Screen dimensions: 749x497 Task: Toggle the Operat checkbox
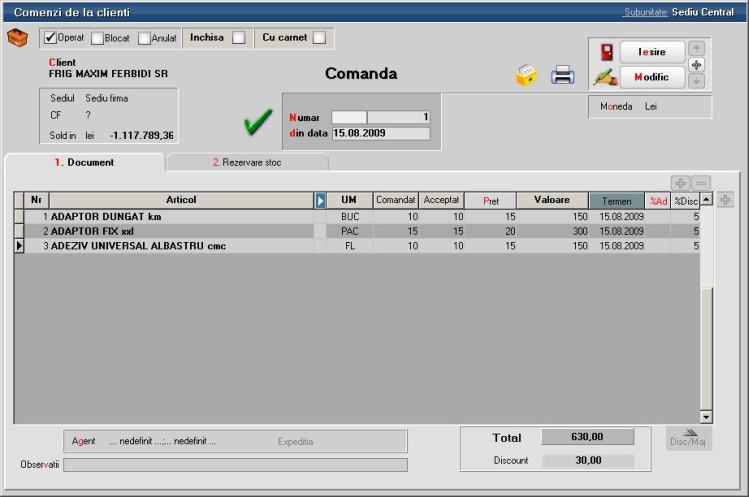[50, 38]
